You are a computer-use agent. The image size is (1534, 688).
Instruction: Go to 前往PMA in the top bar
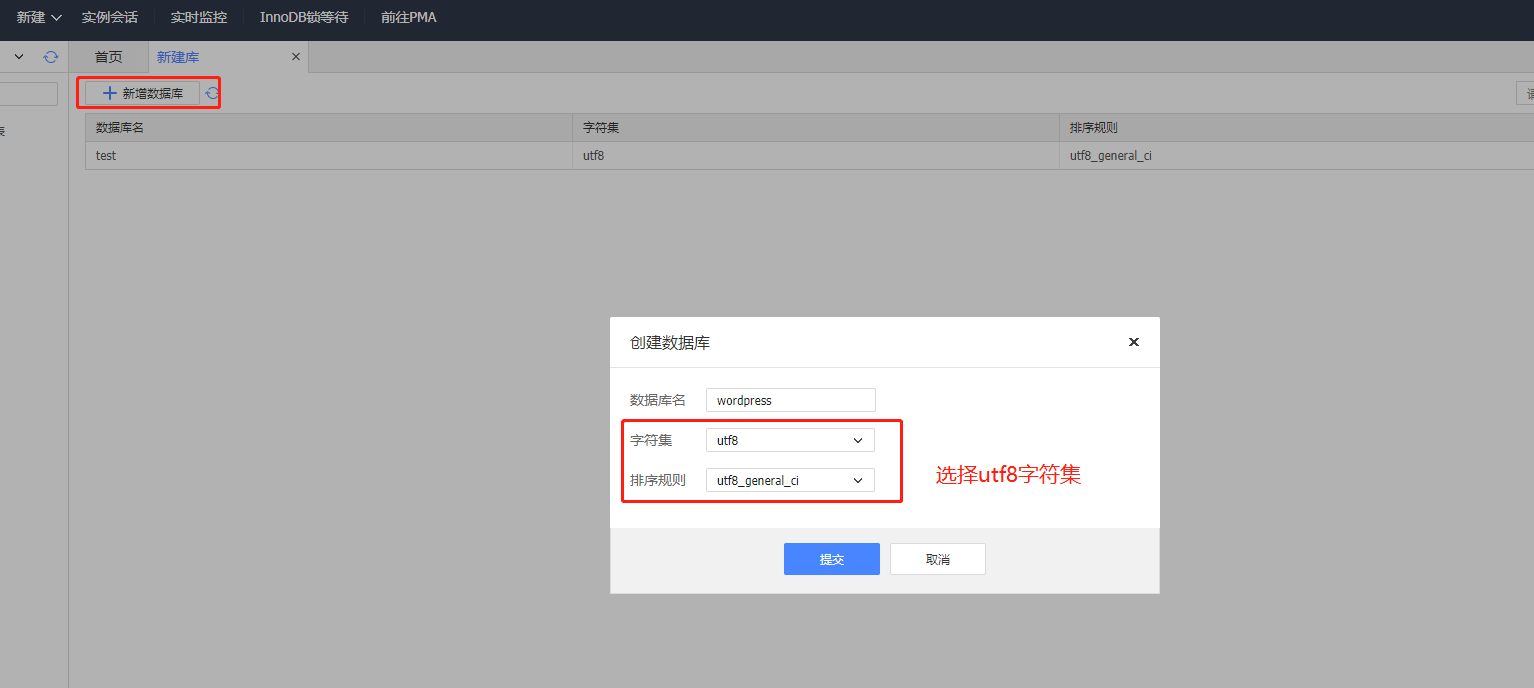point(408,17)
